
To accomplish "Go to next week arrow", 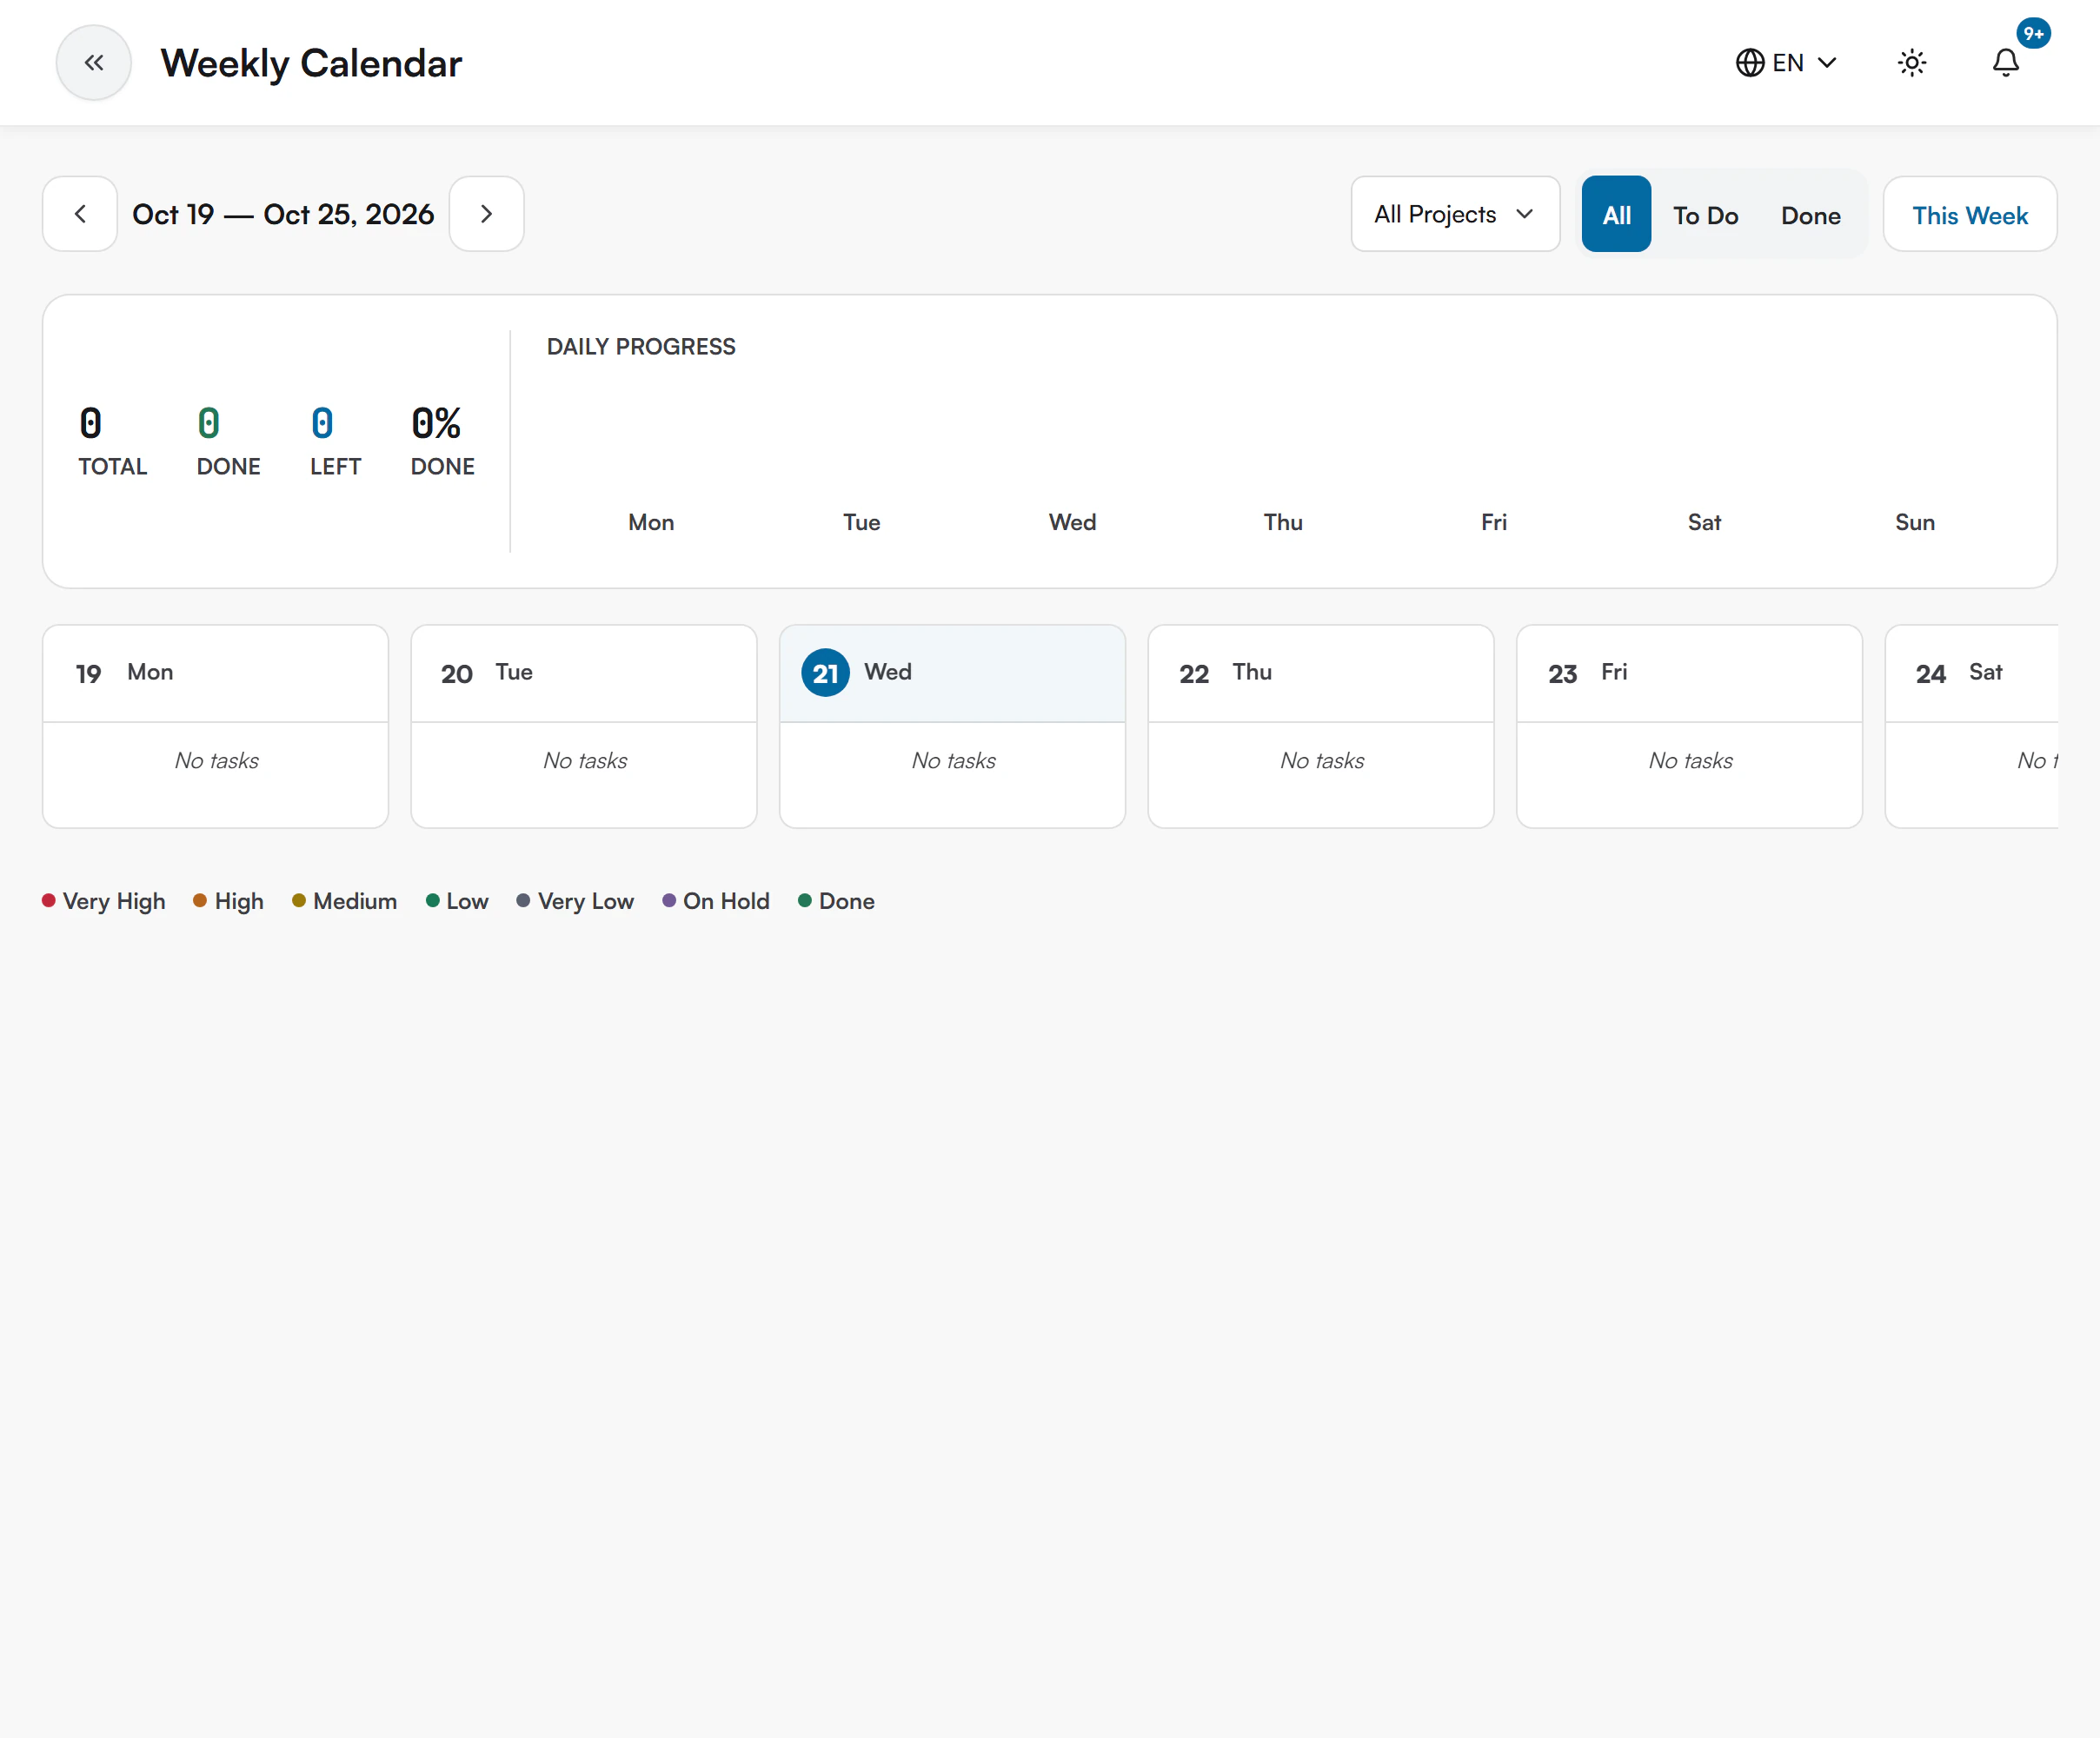I will tap(486, 214).
